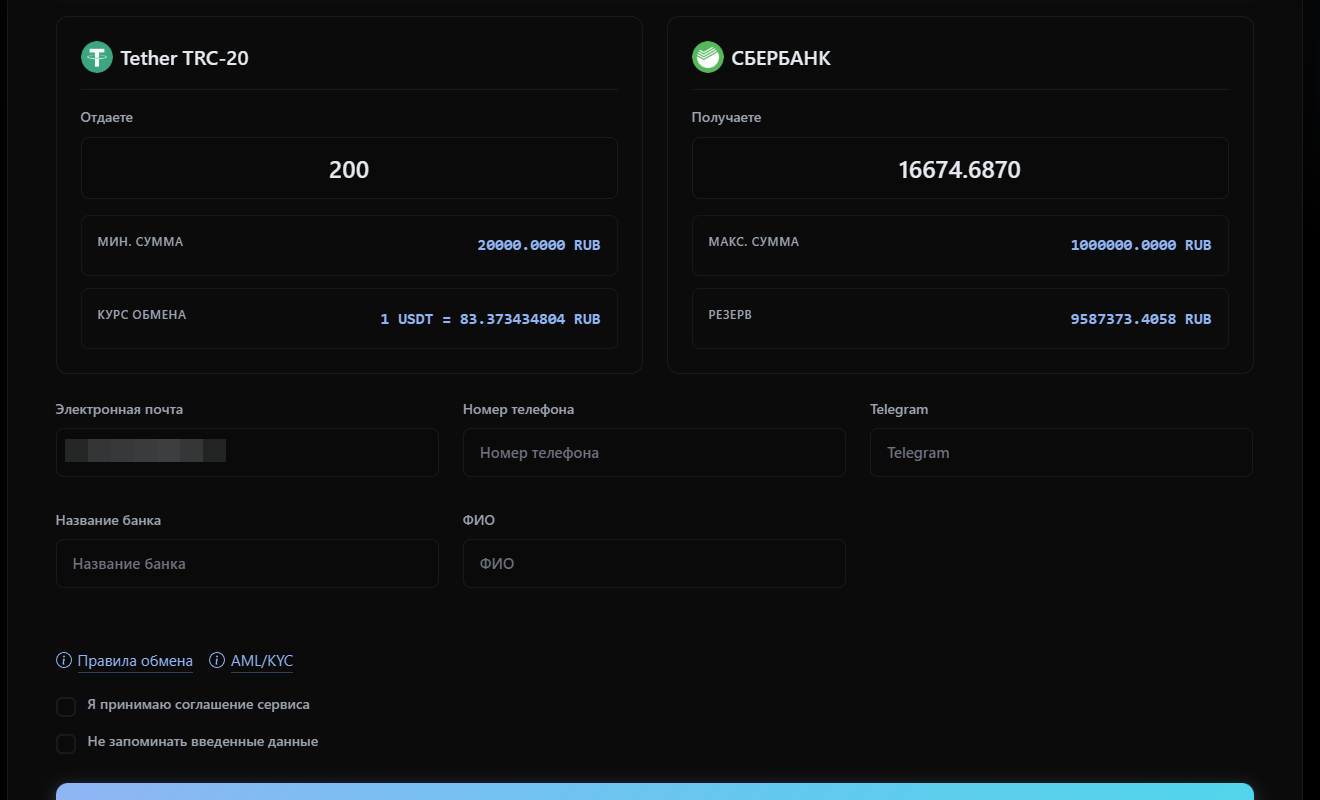Click the МИН. СУММА 20000.0000 RUB panel

(x=348, y=245)
